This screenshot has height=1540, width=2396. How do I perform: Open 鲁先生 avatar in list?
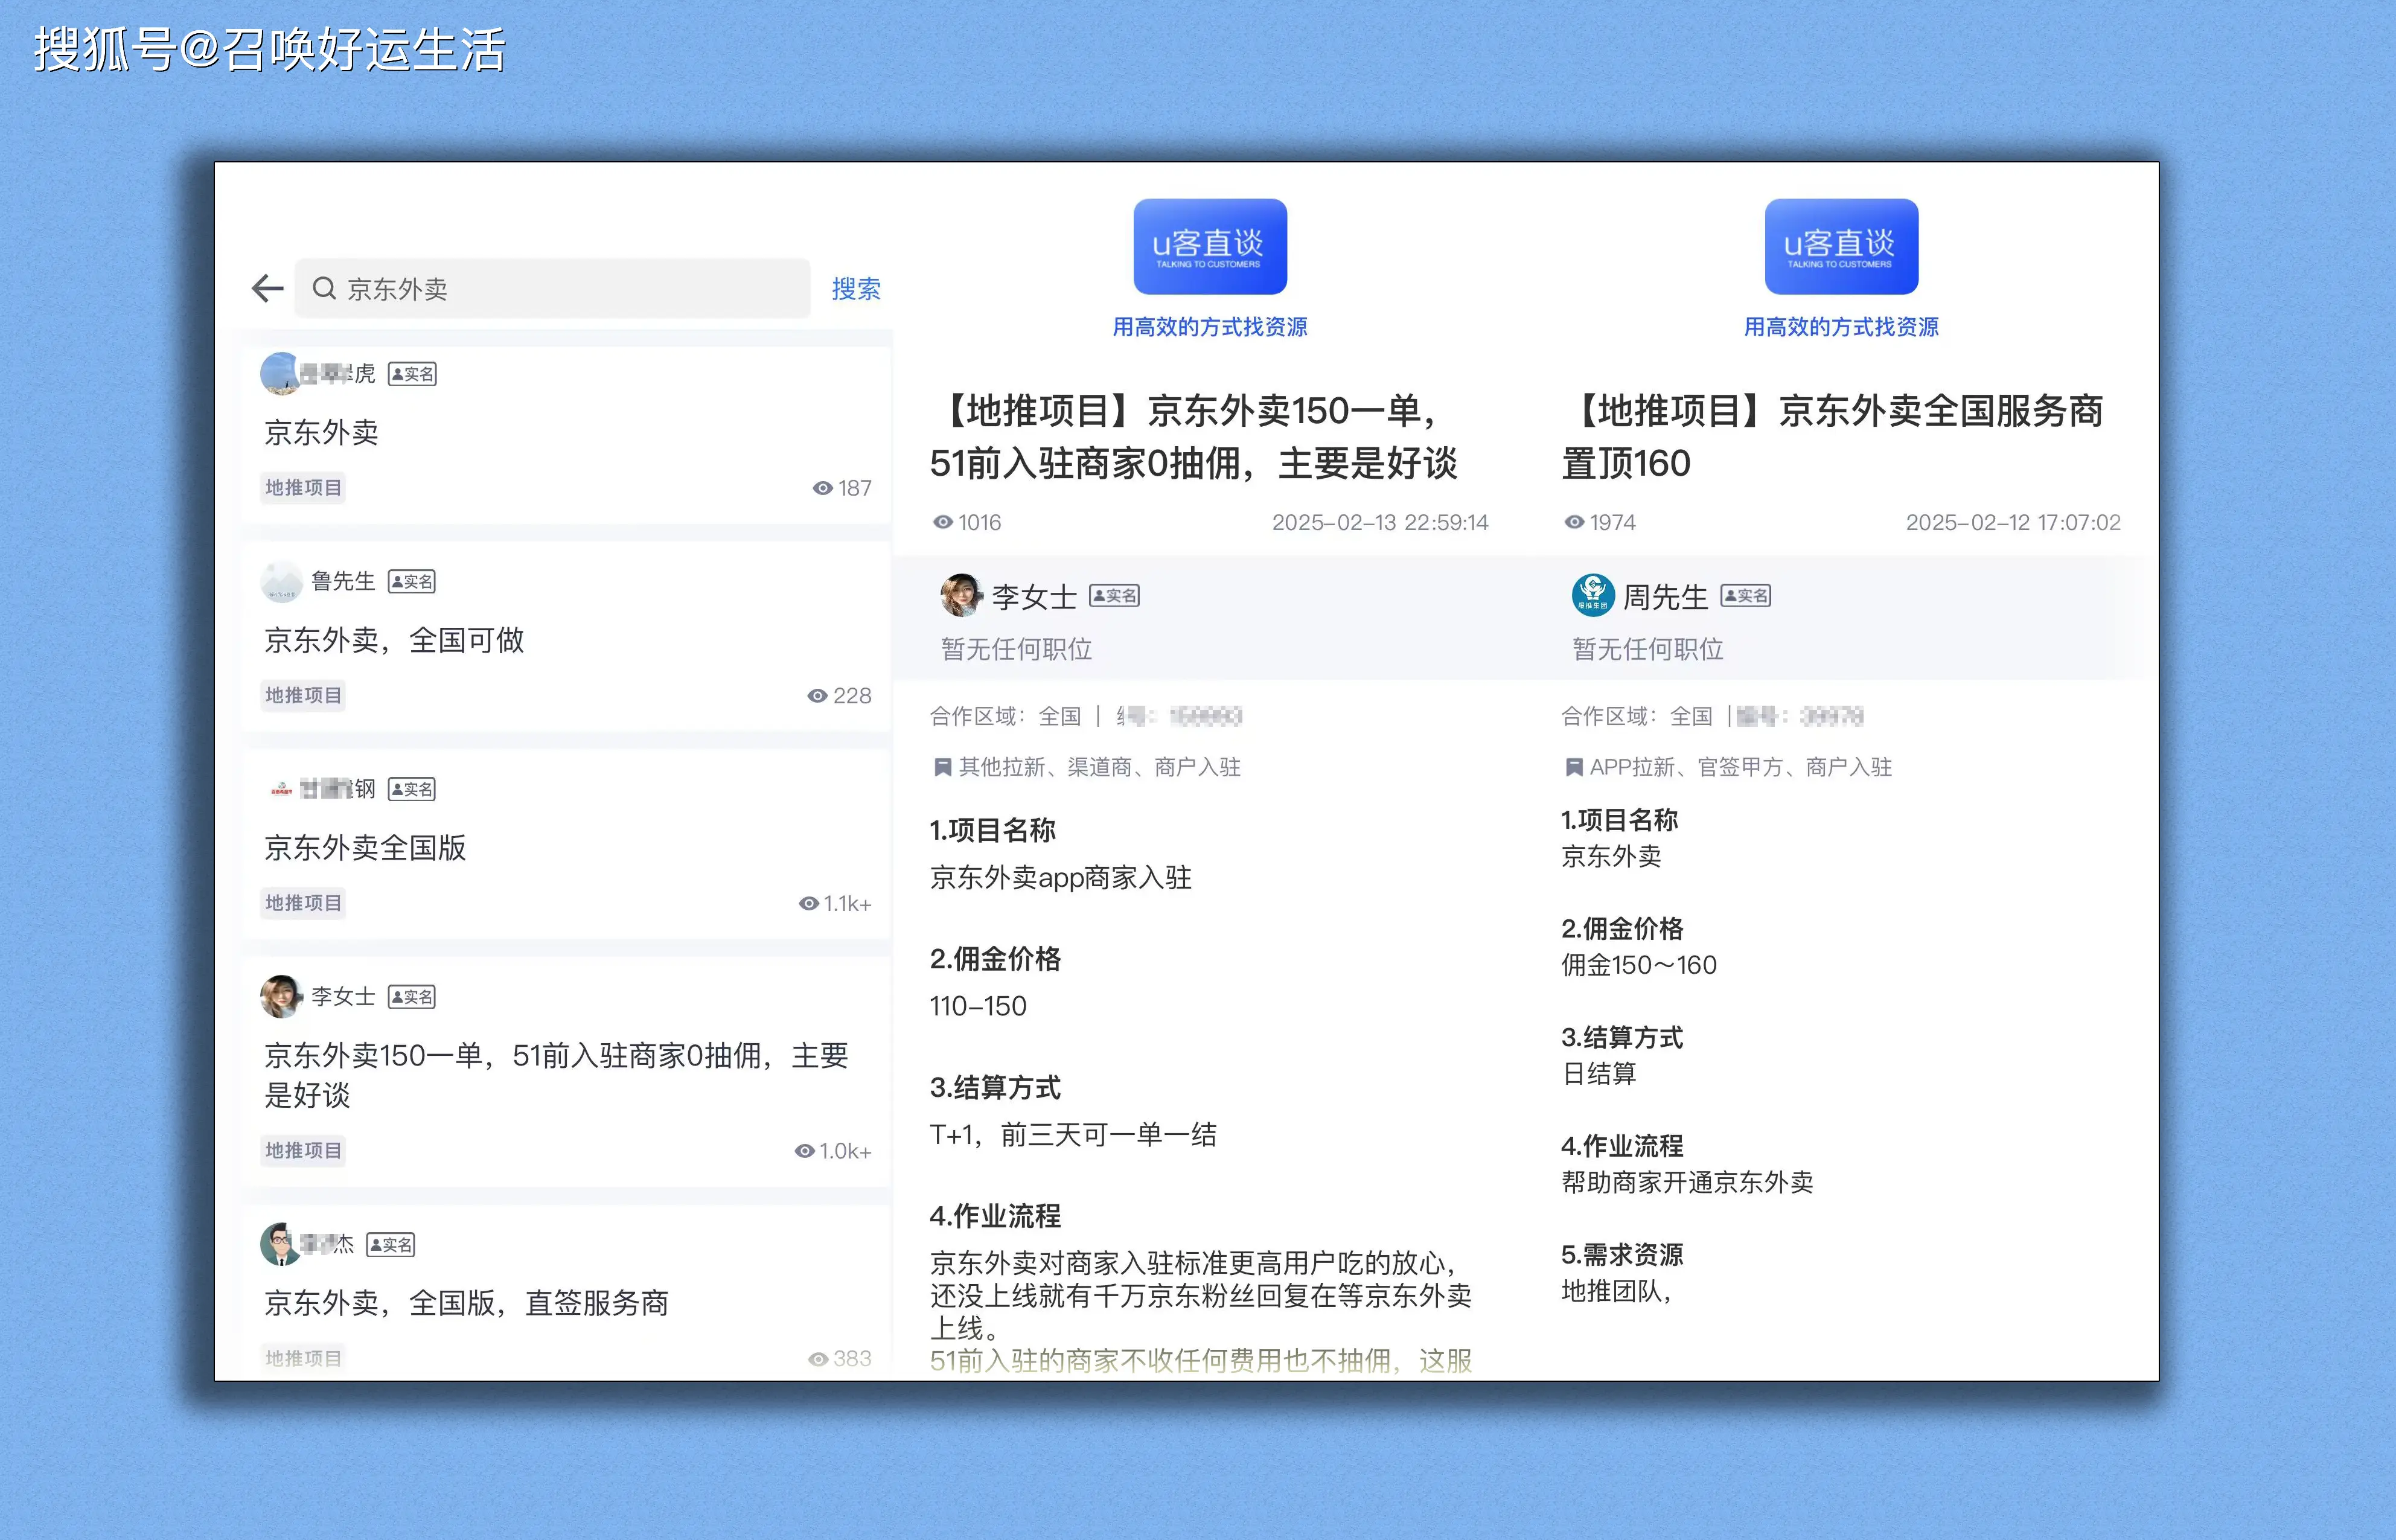(x=281, y=581)
